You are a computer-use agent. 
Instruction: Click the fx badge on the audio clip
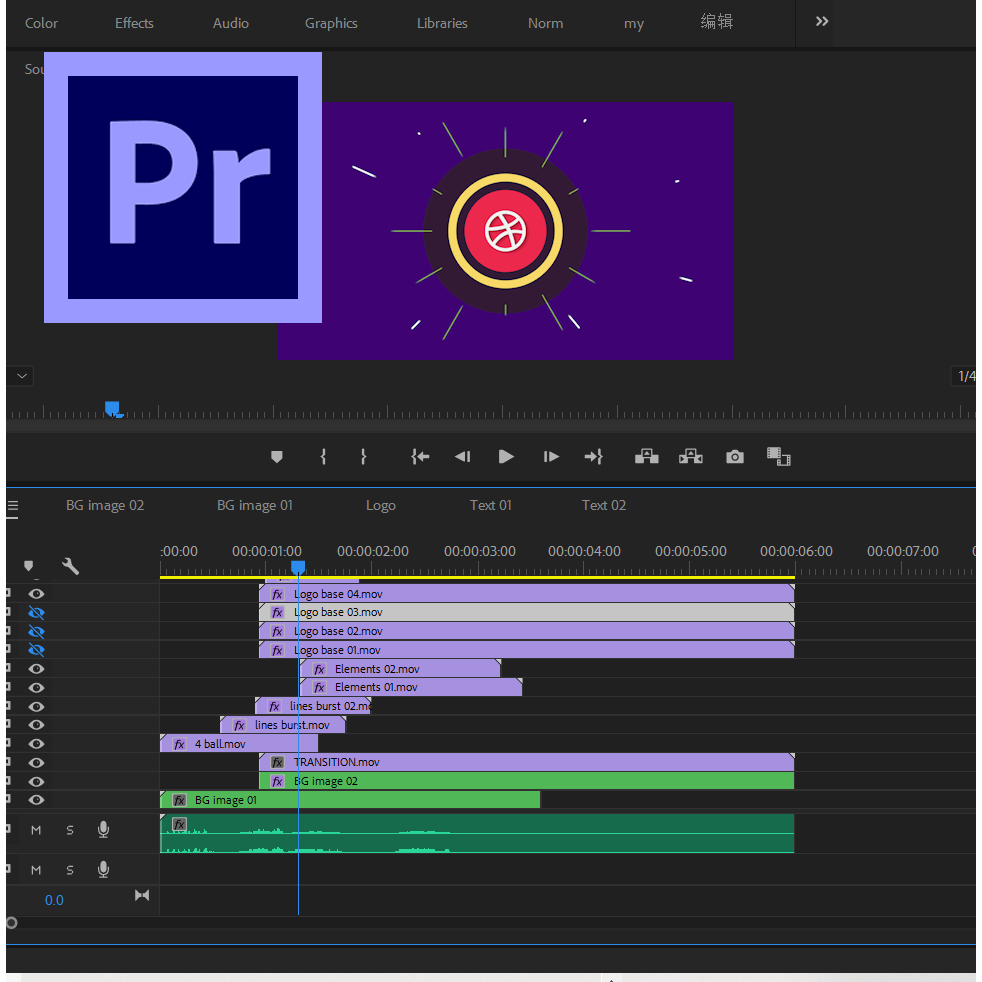(x=179, y=824)
